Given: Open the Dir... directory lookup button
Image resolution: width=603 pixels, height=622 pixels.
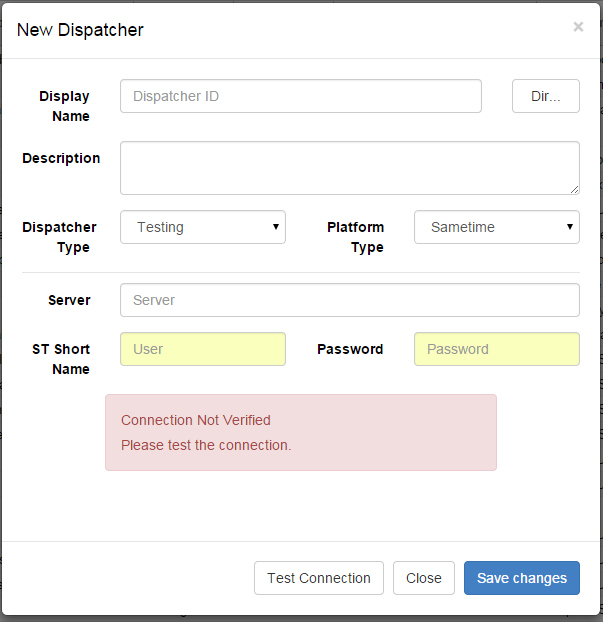Looking at the screenshot, I should pyautogui.click(x=545, y=96).
